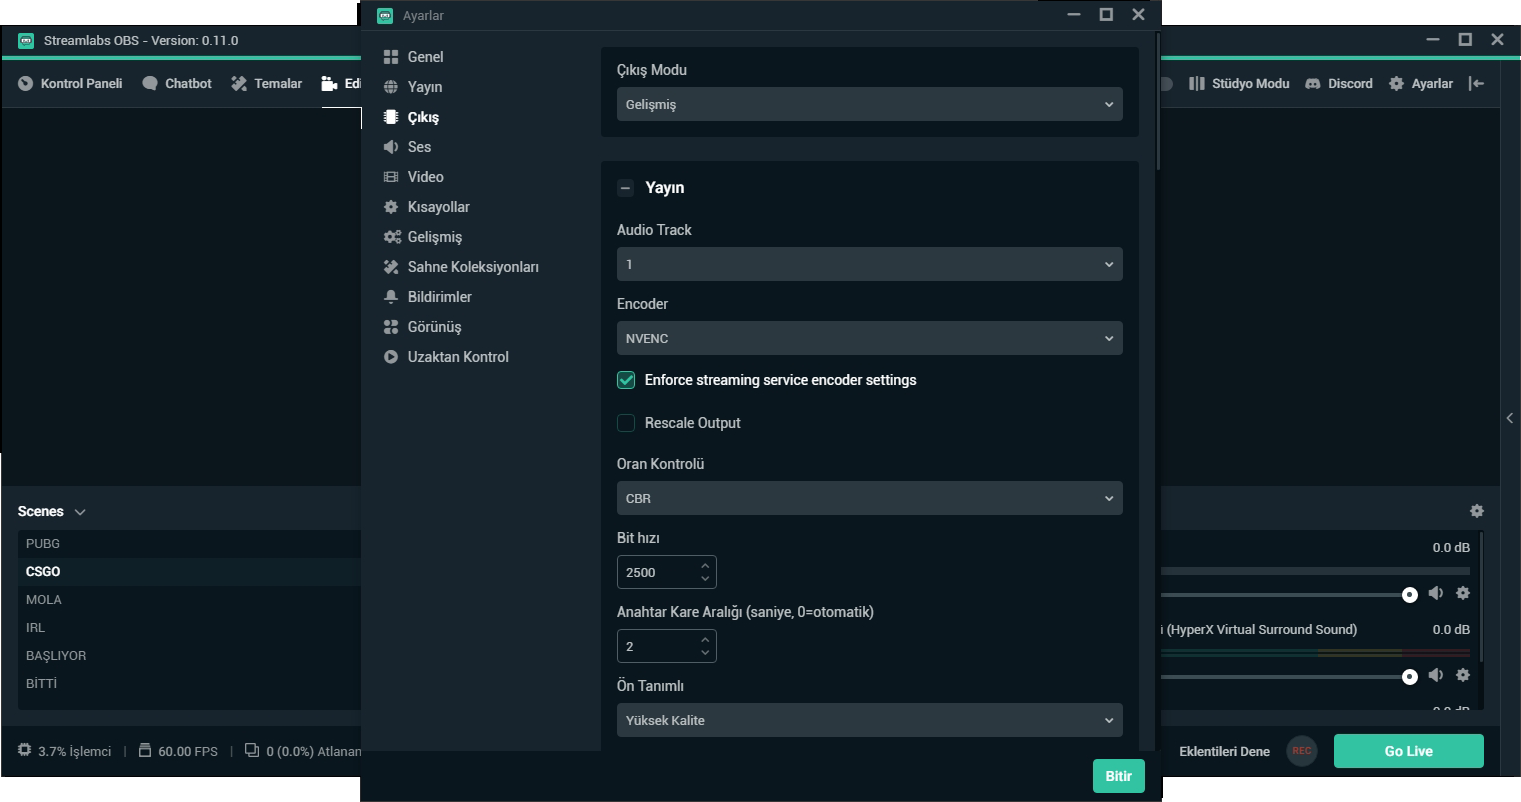Open the Çıkış Modu dropdown
Viewport: 1521px width, 802px height.
click(870, 104)
